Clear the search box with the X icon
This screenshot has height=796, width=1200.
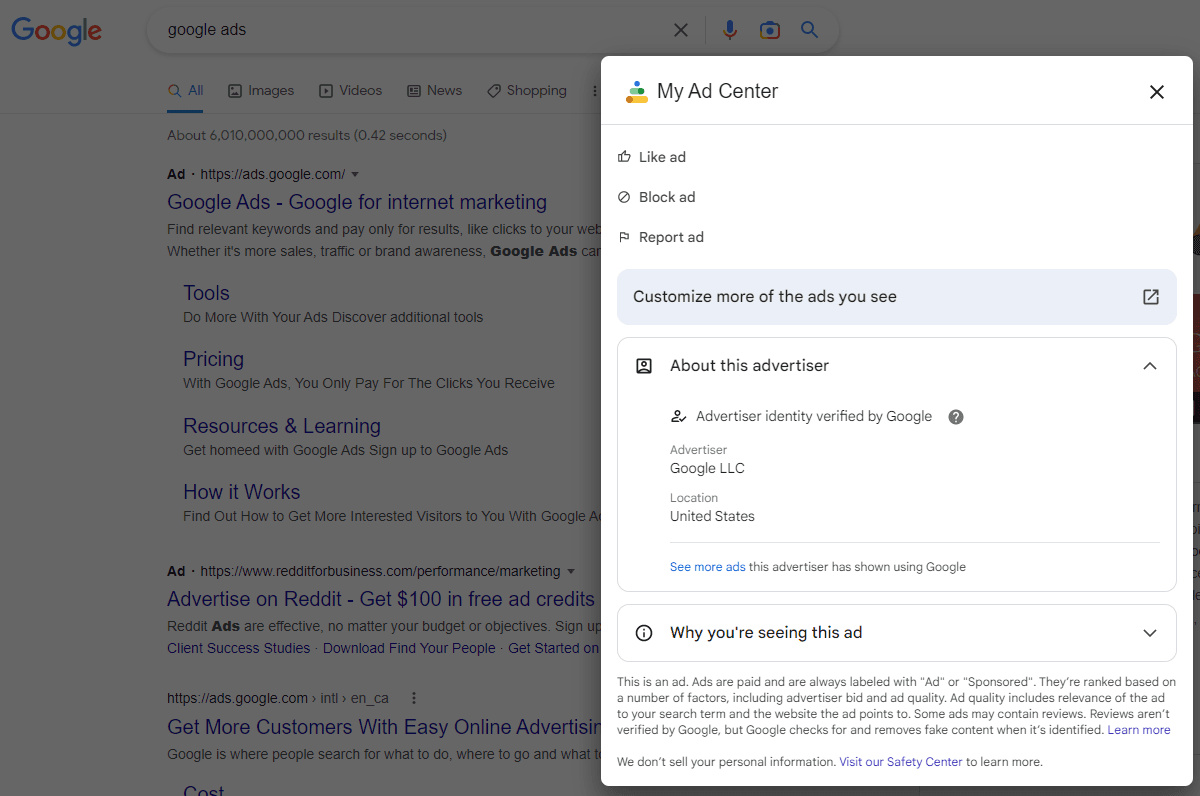coord(681,30)
